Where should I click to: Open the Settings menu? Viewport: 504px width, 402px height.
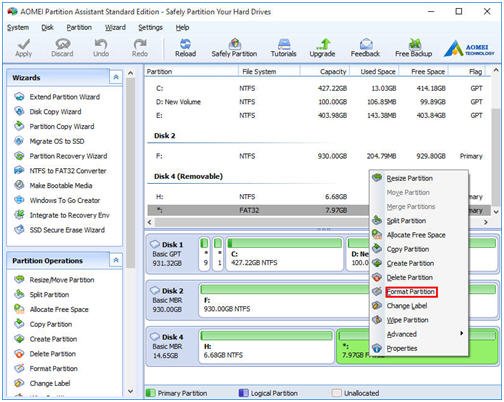click(x=150, y=27)
